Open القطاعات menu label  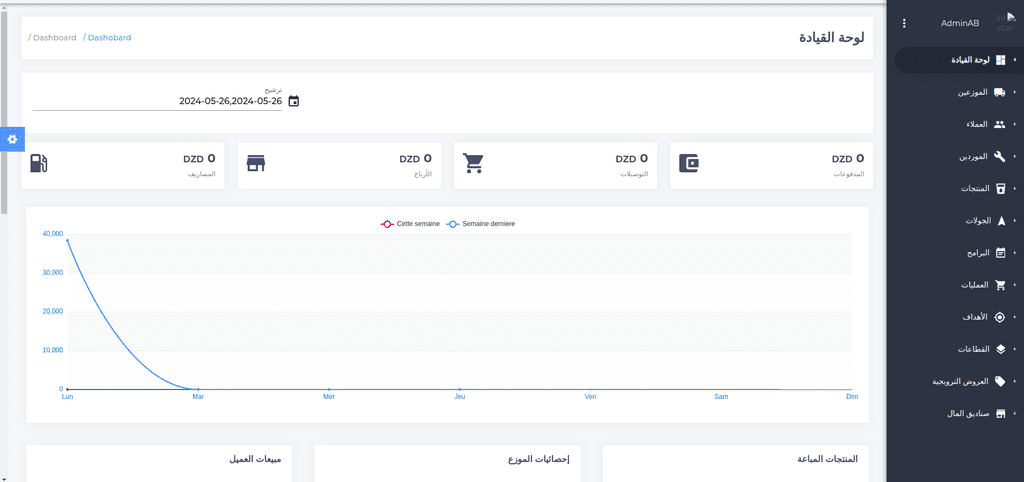973,349
